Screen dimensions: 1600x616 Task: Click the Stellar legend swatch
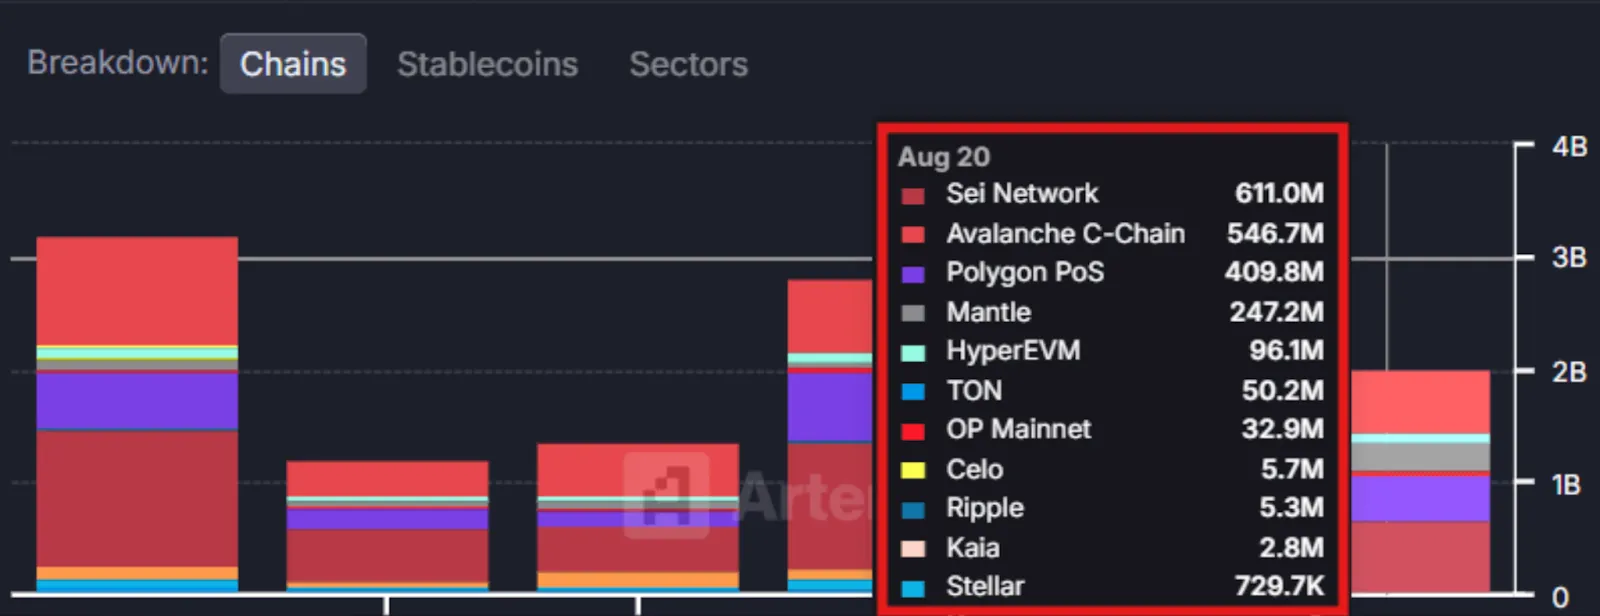point(913,588)
